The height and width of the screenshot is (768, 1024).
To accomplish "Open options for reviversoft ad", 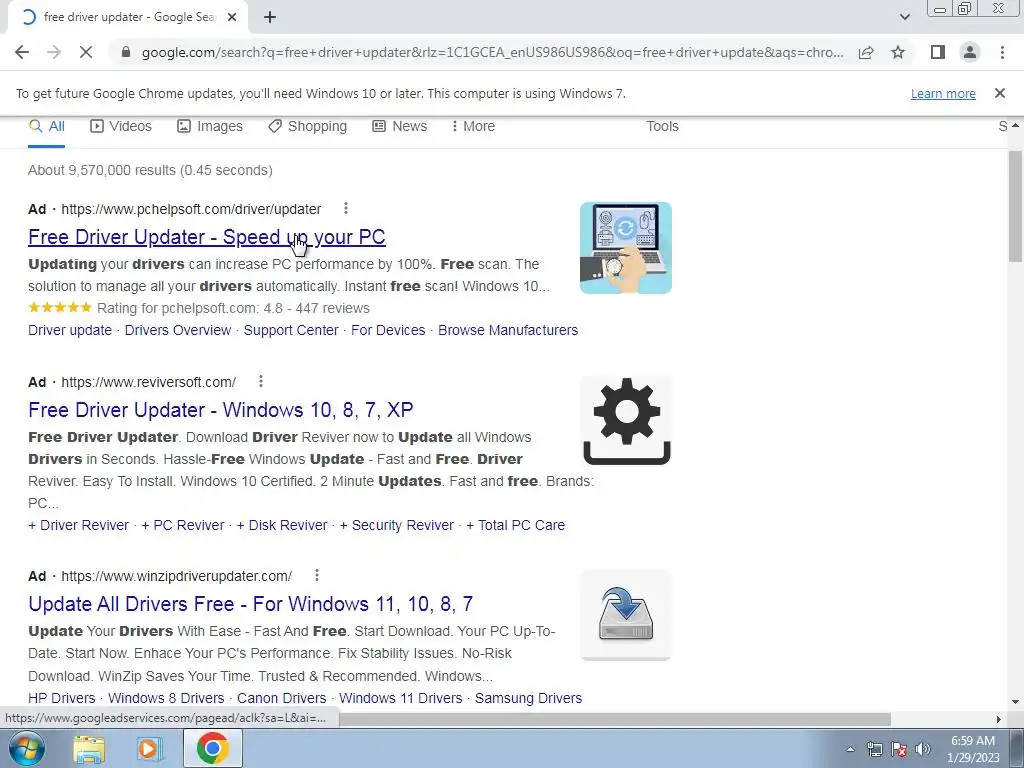I will tap(261, 381).
